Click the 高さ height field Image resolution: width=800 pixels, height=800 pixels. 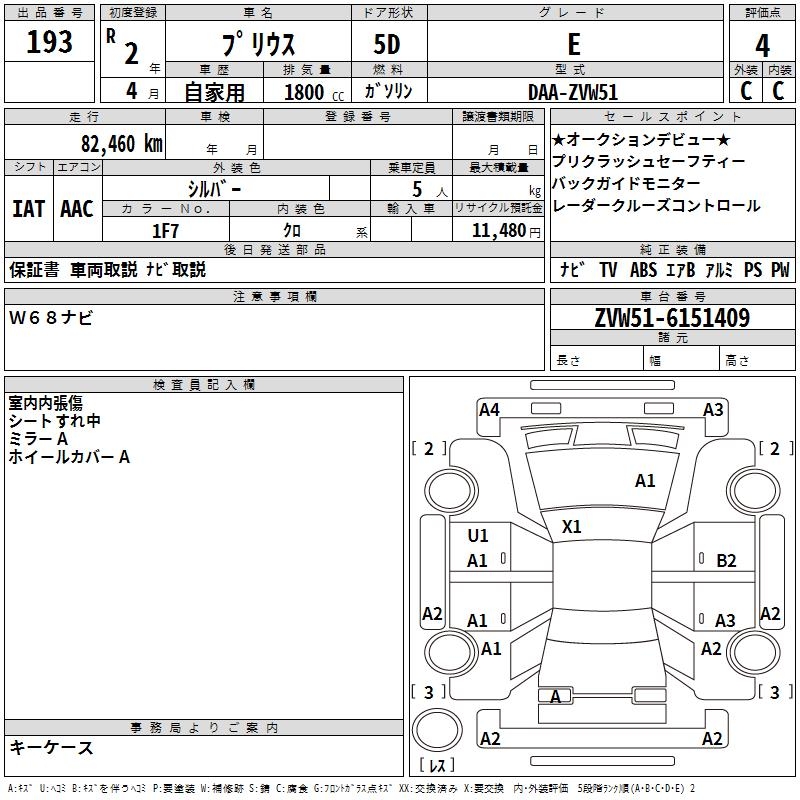758,358
